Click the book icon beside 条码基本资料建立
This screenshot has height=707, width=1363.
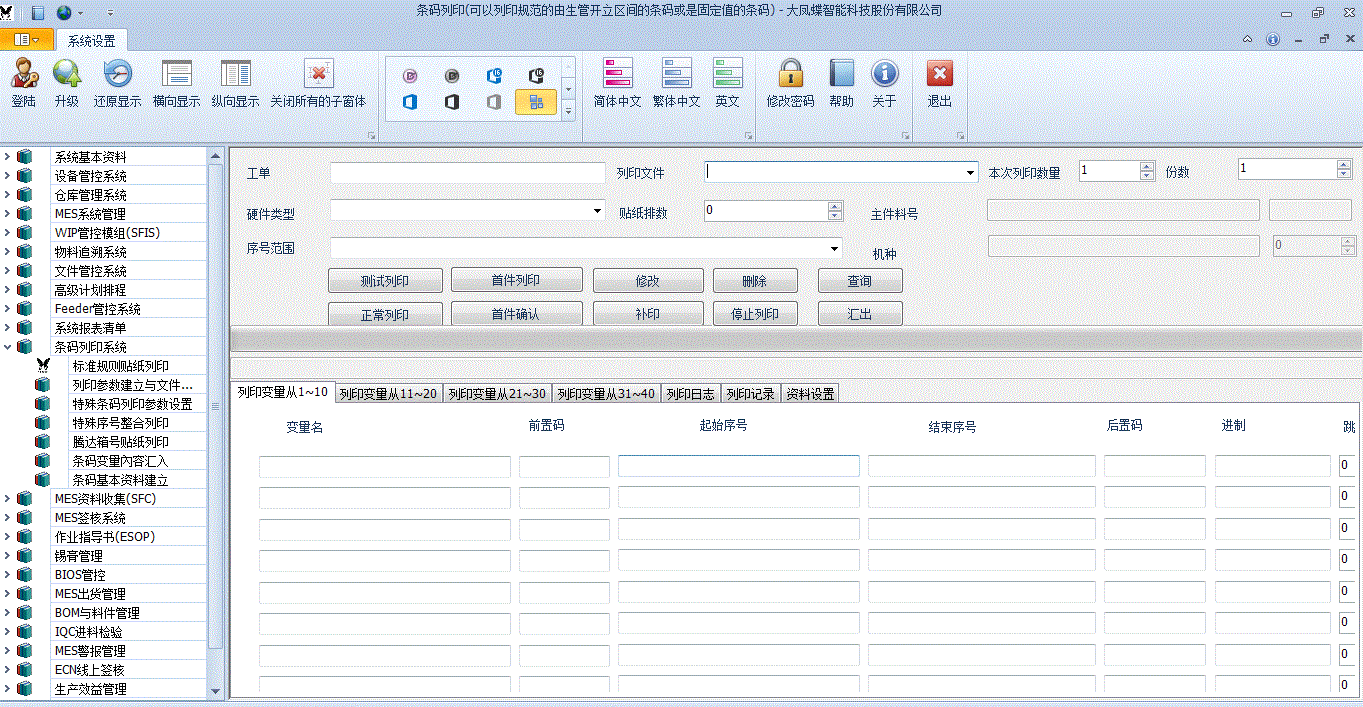pyautogui.click(x=42, y=480)
